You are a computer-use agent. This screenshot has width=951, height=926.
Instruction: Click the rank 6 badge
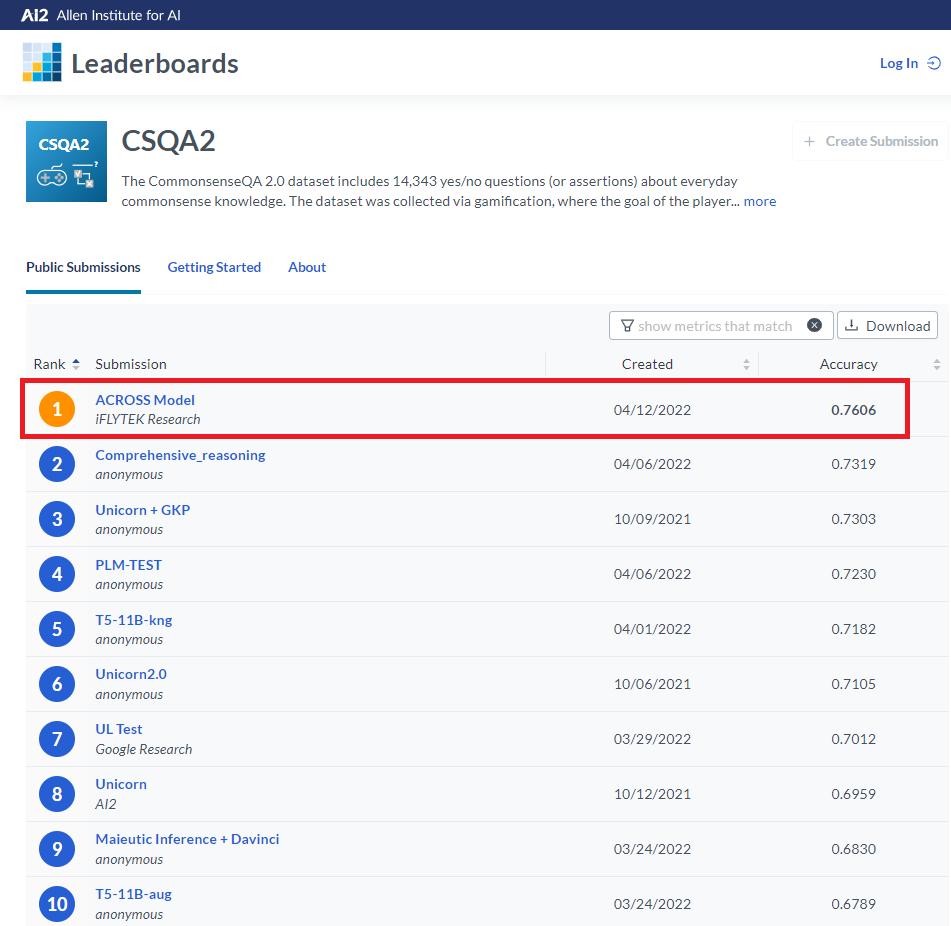click(57, 684)
